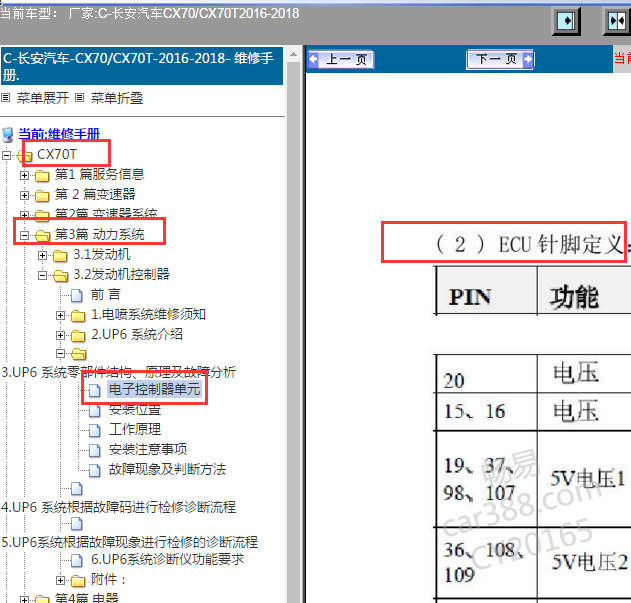This screenshot has width=631, height=603.
Task: Expand the 附件： node
Action: (60, 580)
